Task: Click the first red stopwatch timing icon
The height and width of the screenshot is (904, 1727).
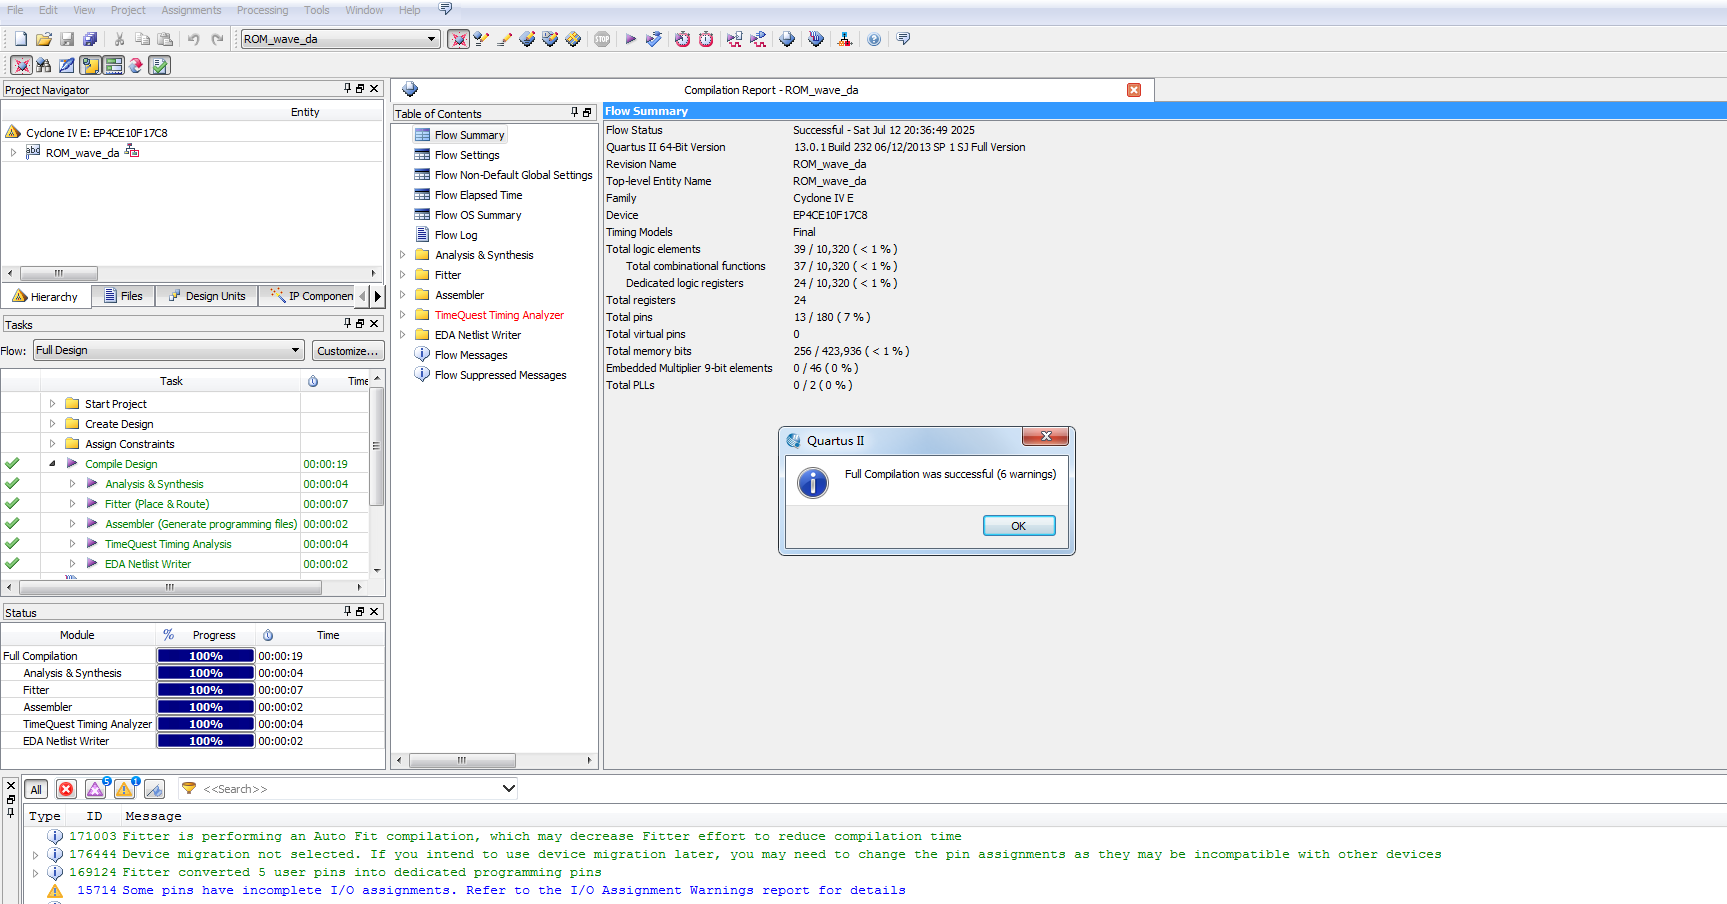Action: (x=682, y=39)
